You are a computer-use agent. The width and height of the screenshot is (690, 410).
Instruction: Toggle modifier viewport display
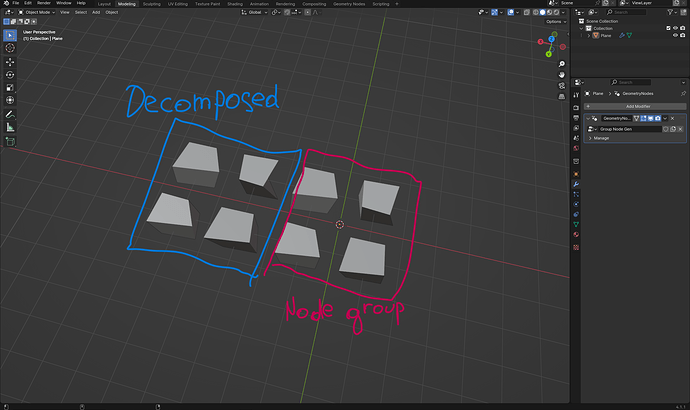click(x=650, y=118)
